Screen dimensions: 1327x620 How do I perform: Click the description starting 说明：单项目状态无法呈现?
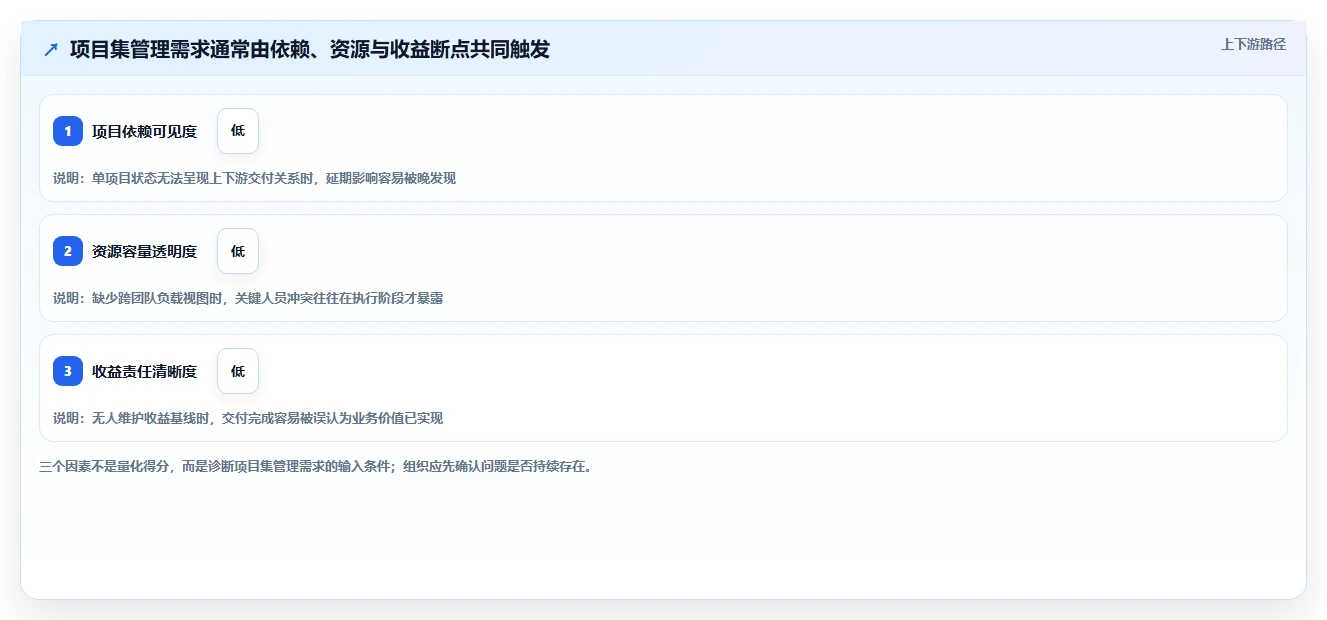click(255, 178)
